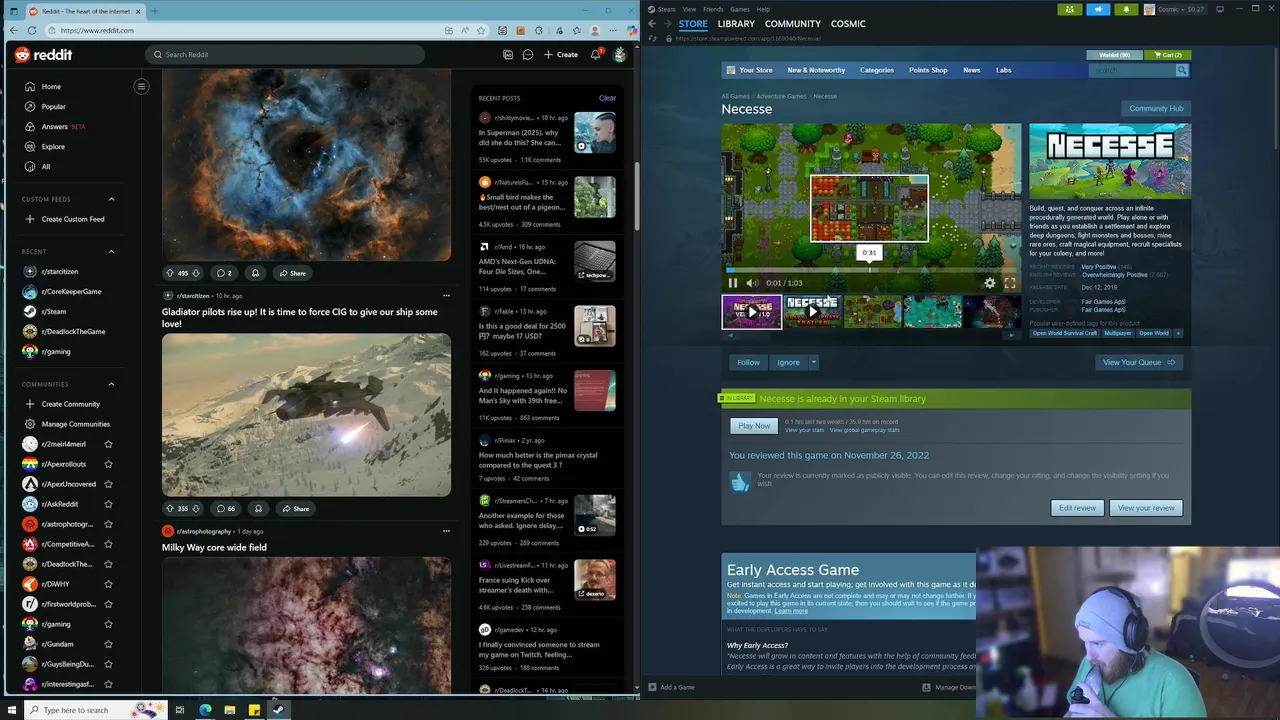
Task: Downvote the 355-score Gladiator post
Action: point(196,508)
